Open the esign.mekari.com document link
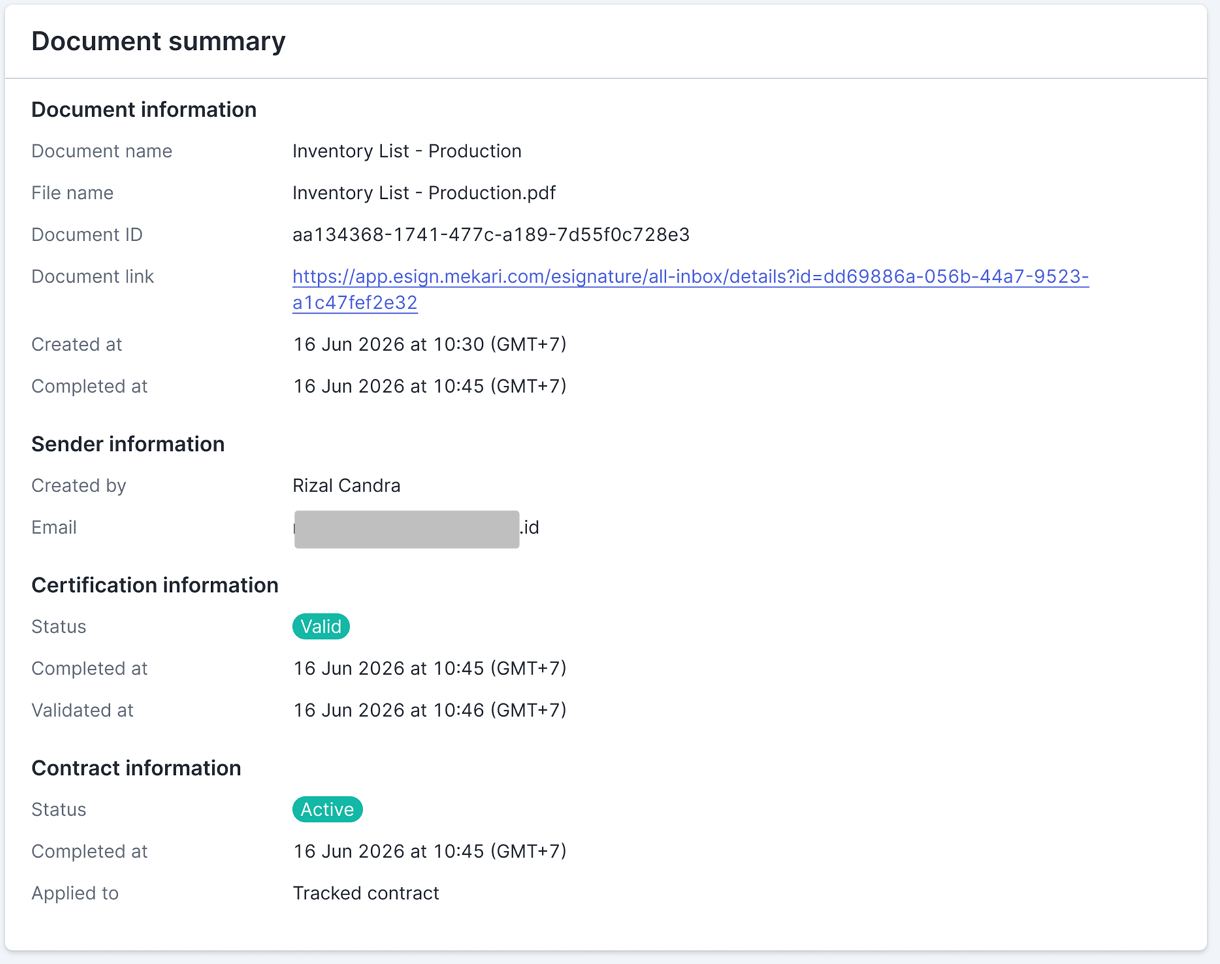Viewport: 1220px width, 964px height. (x=690, y=289)
